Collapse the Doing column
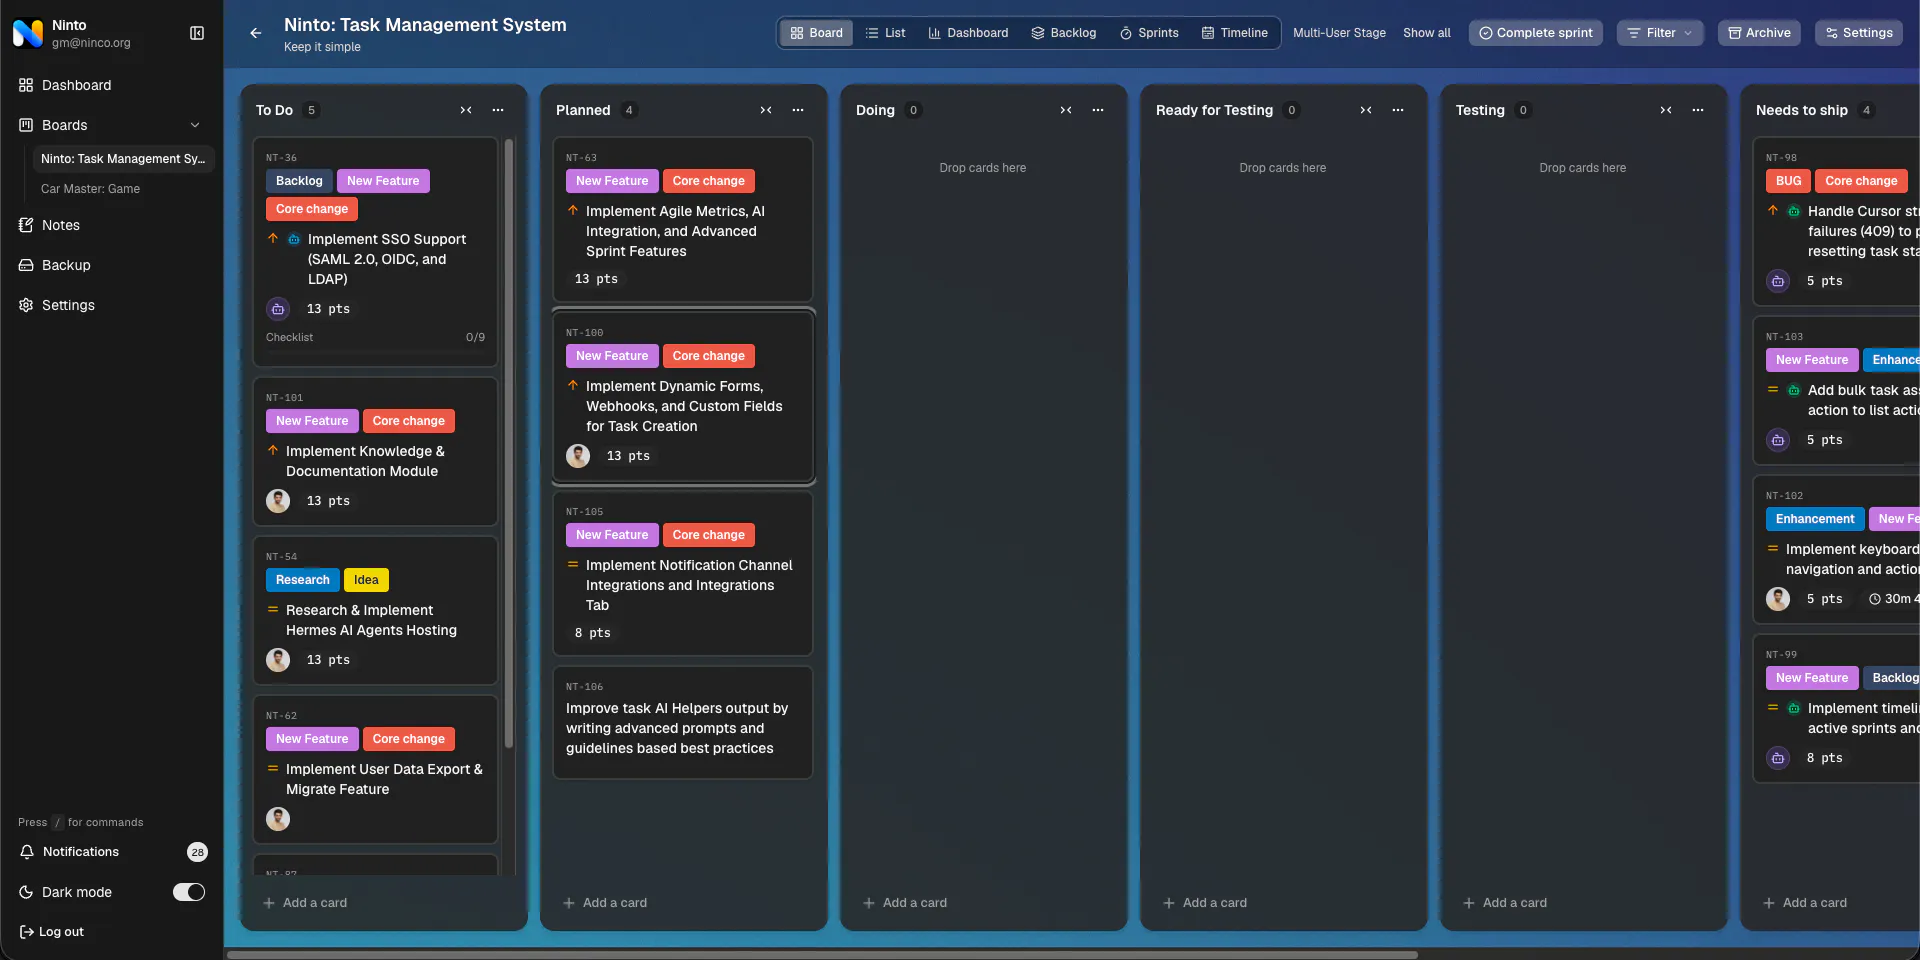The height and width of the screenshot is (960, 1920). (1066, 110)
